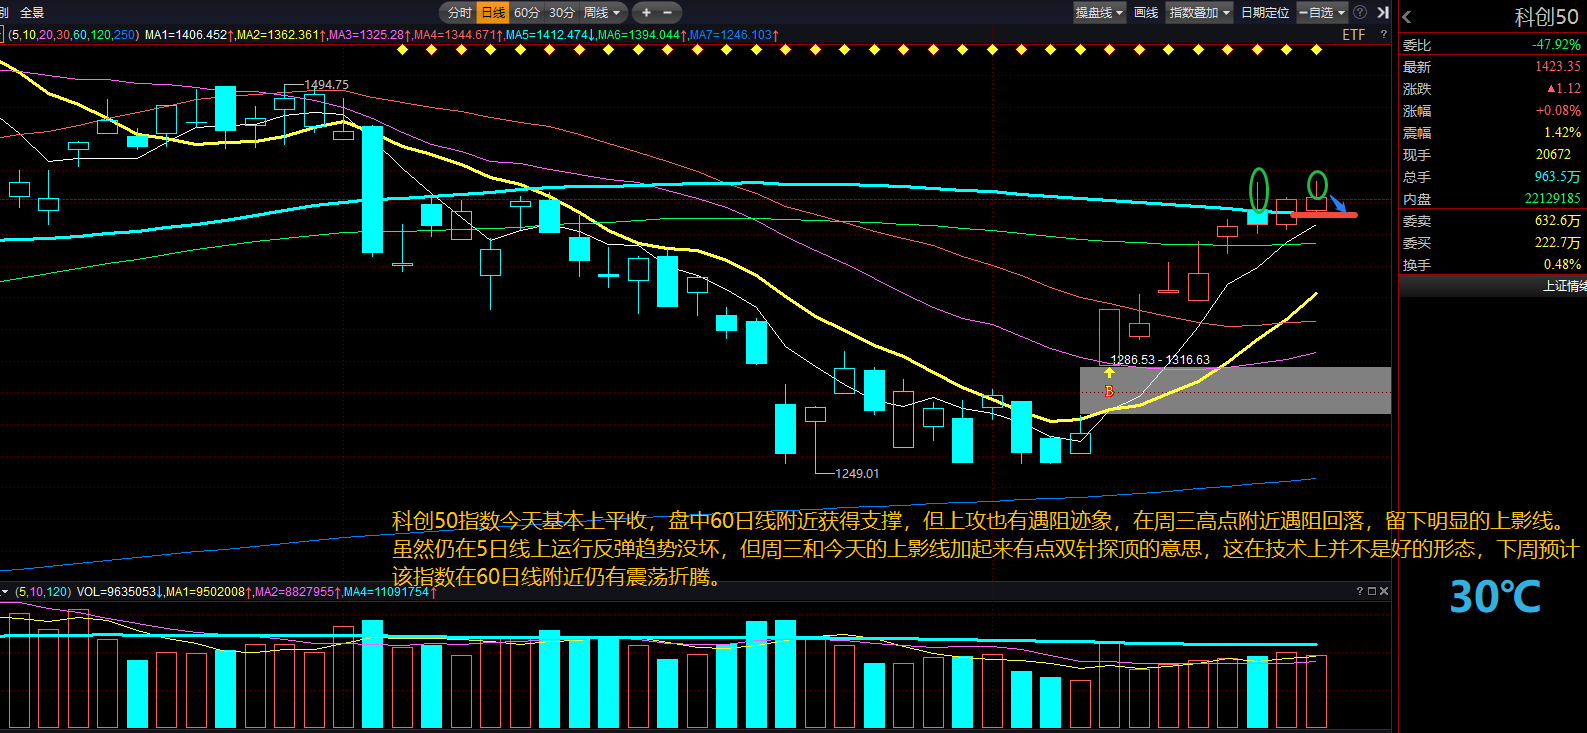Open the 周线 period dropdown
Image resolution: width=1587 pixels, height=733 pixels.
click(602, 13)
